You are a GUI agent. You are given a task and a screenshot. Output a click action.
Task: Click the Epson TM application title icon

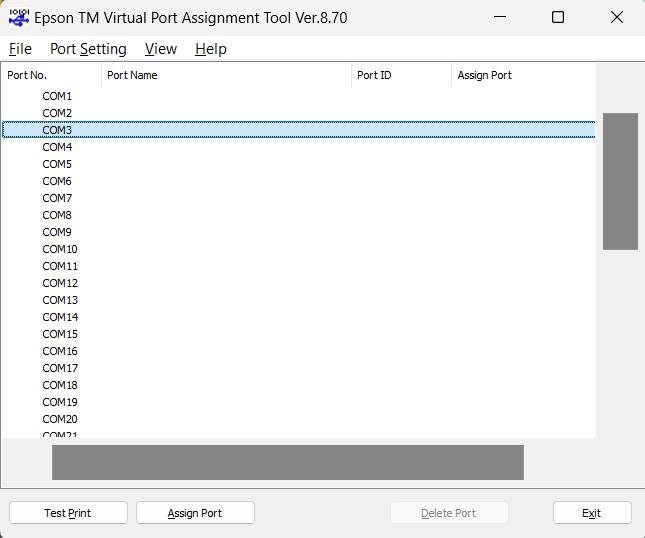click(x=18, y=17)
